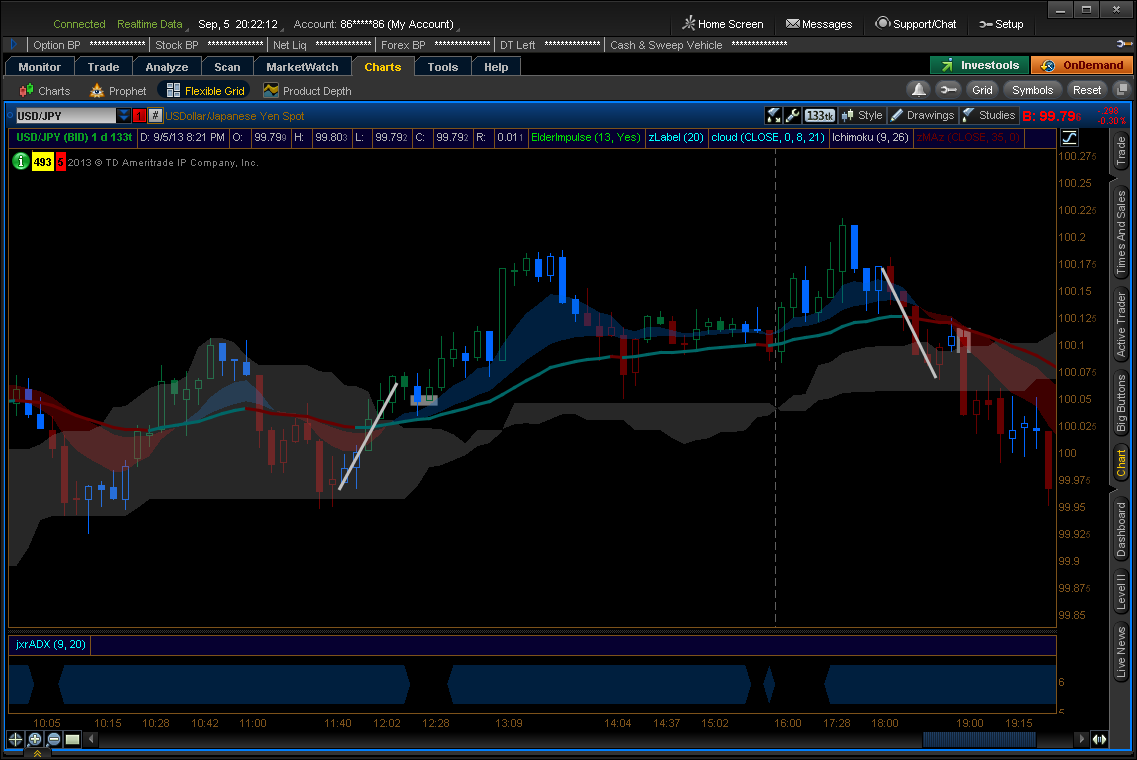Open chart settings wrench icon
1137x760 pixels.
(793, 115)
